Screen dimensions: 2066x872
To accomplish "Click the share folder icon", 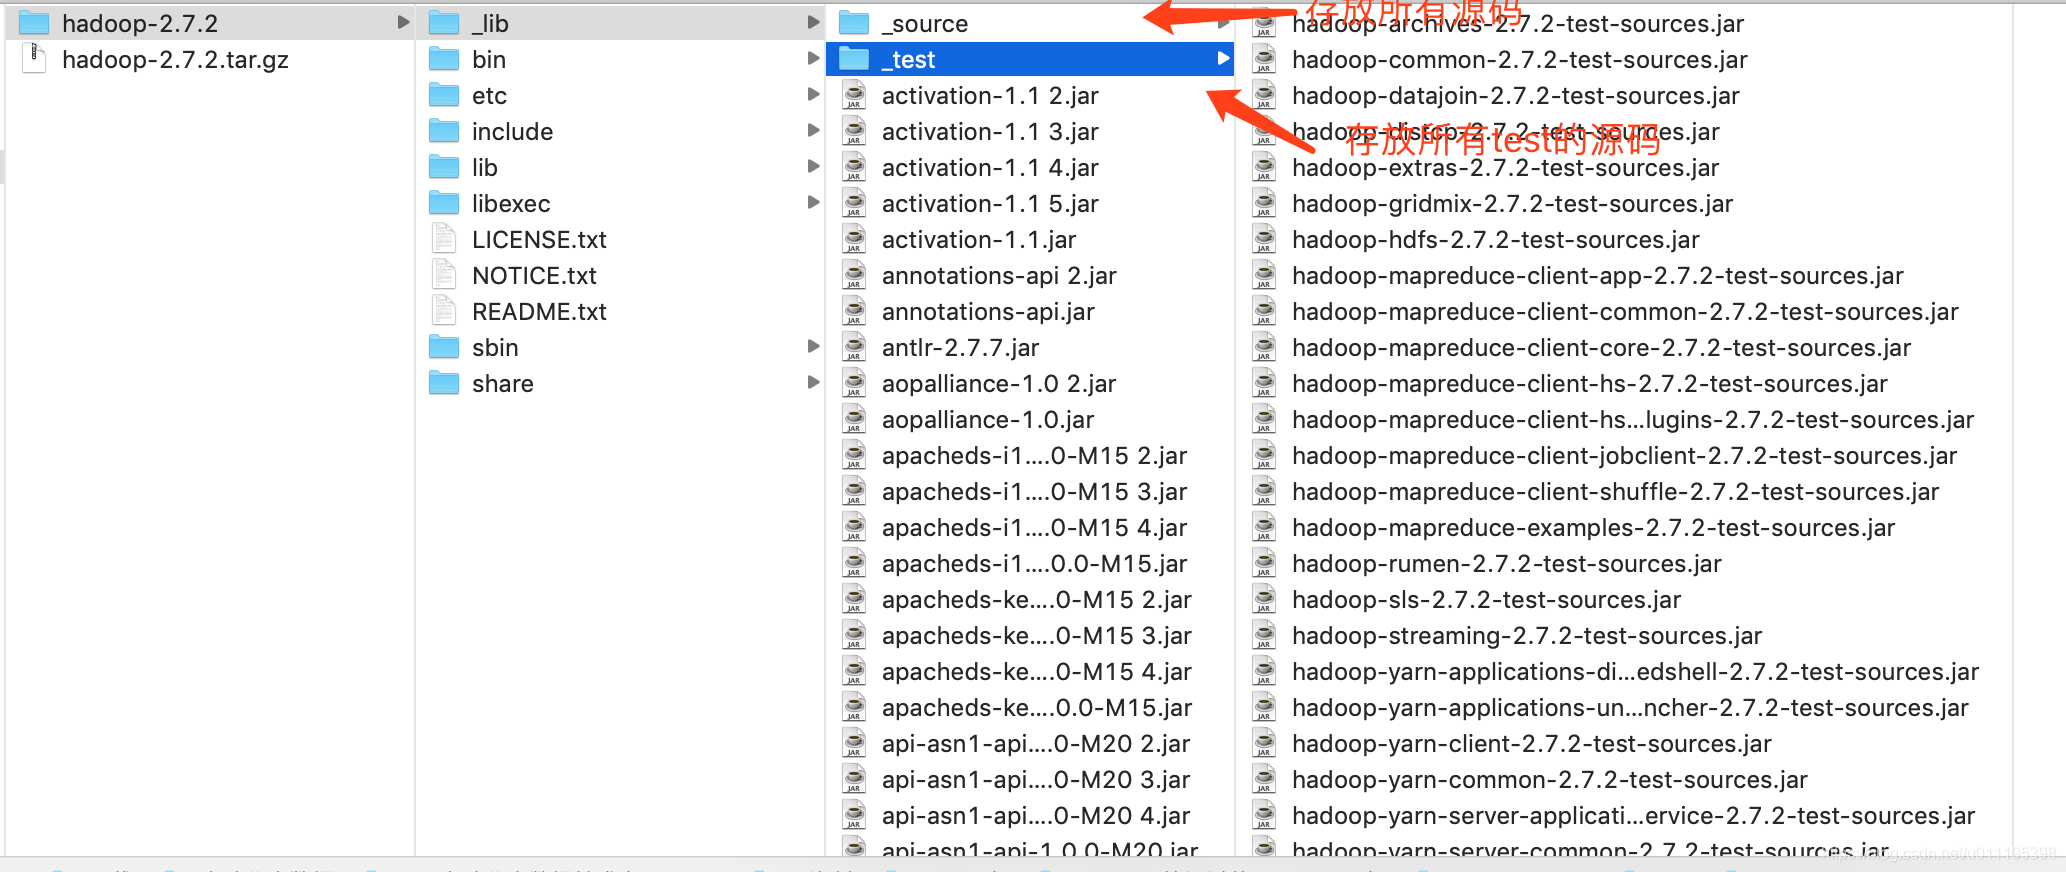I will (444, 383).
